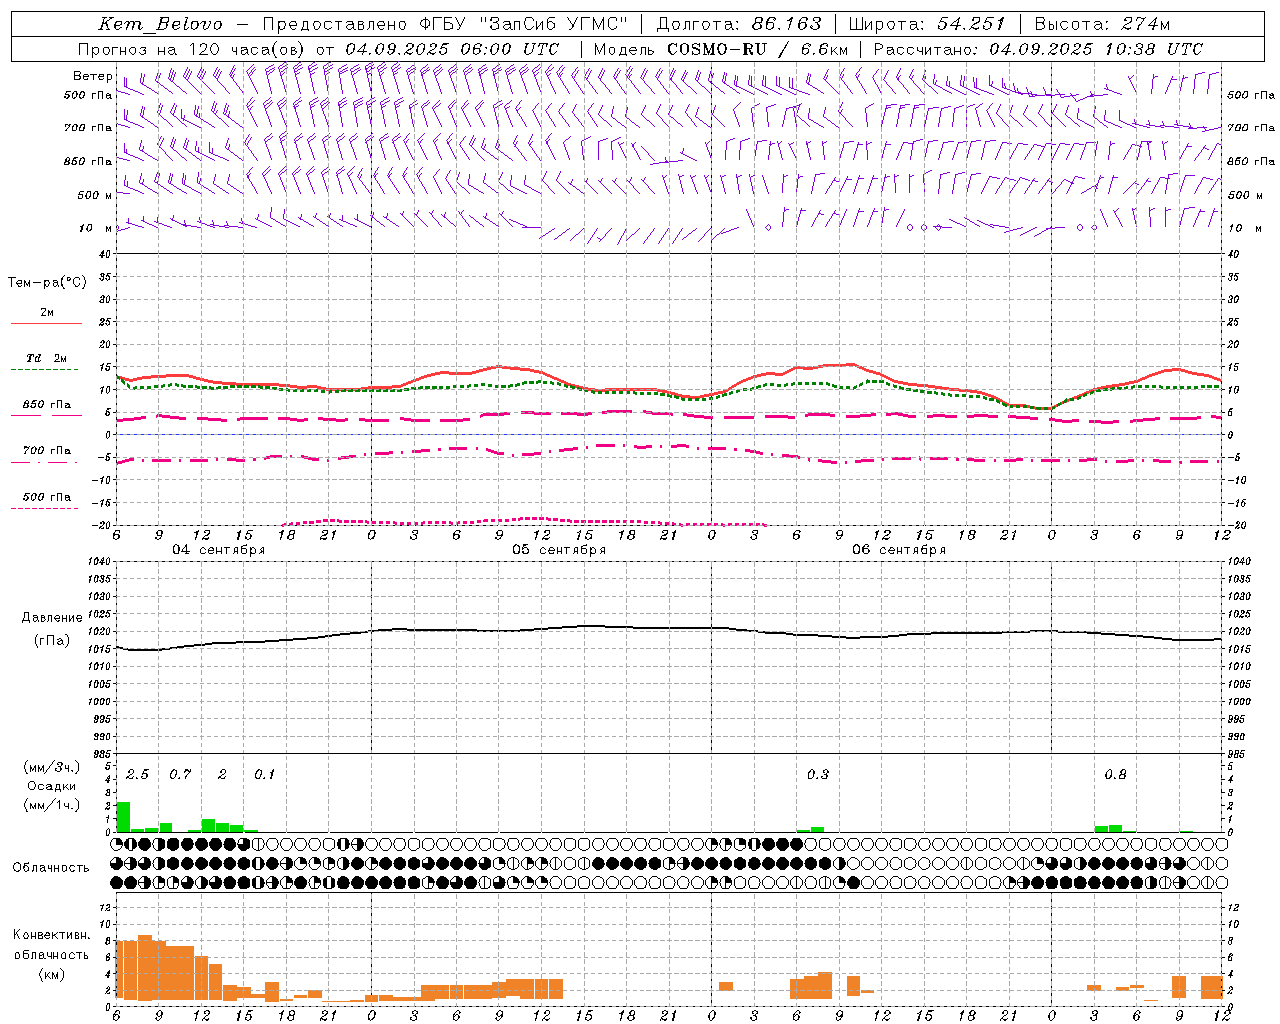Click the 3-hour precipitation value 0.3

coord(817,774)
